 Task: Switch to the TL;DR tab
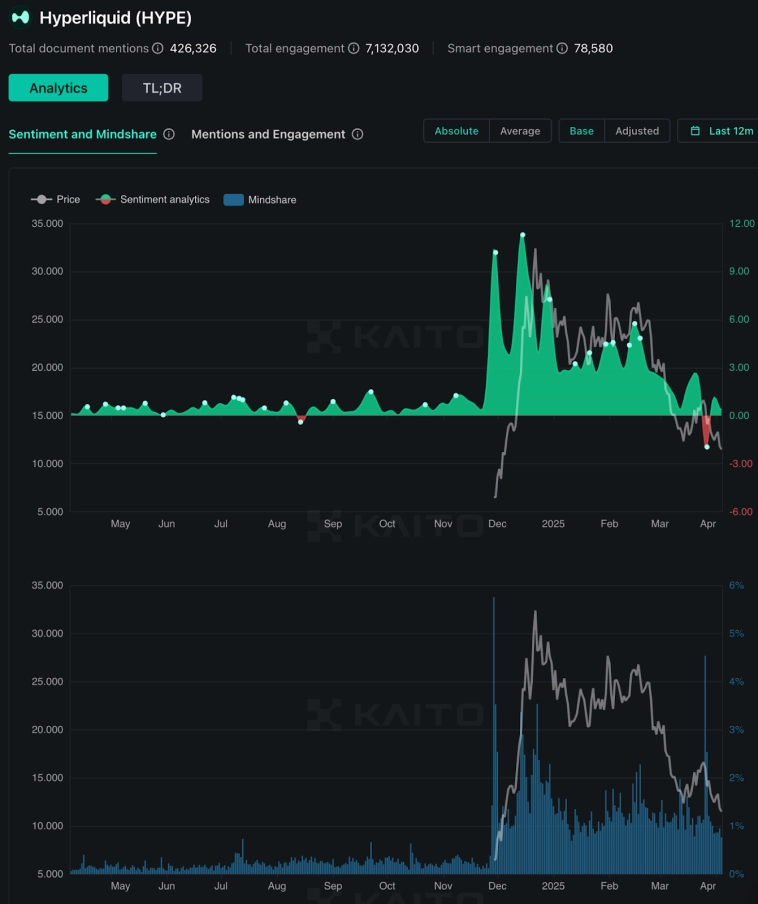162,88
